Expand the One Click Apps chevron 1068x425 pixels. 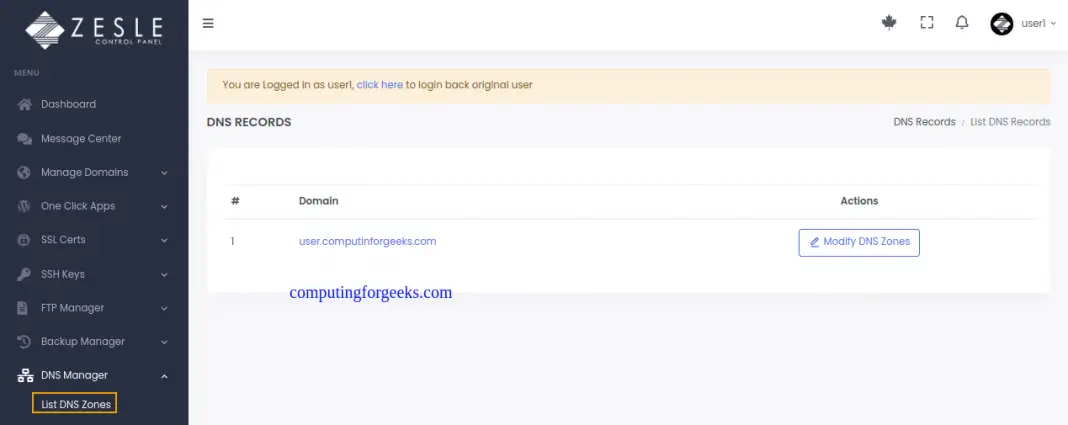(164, 207)
